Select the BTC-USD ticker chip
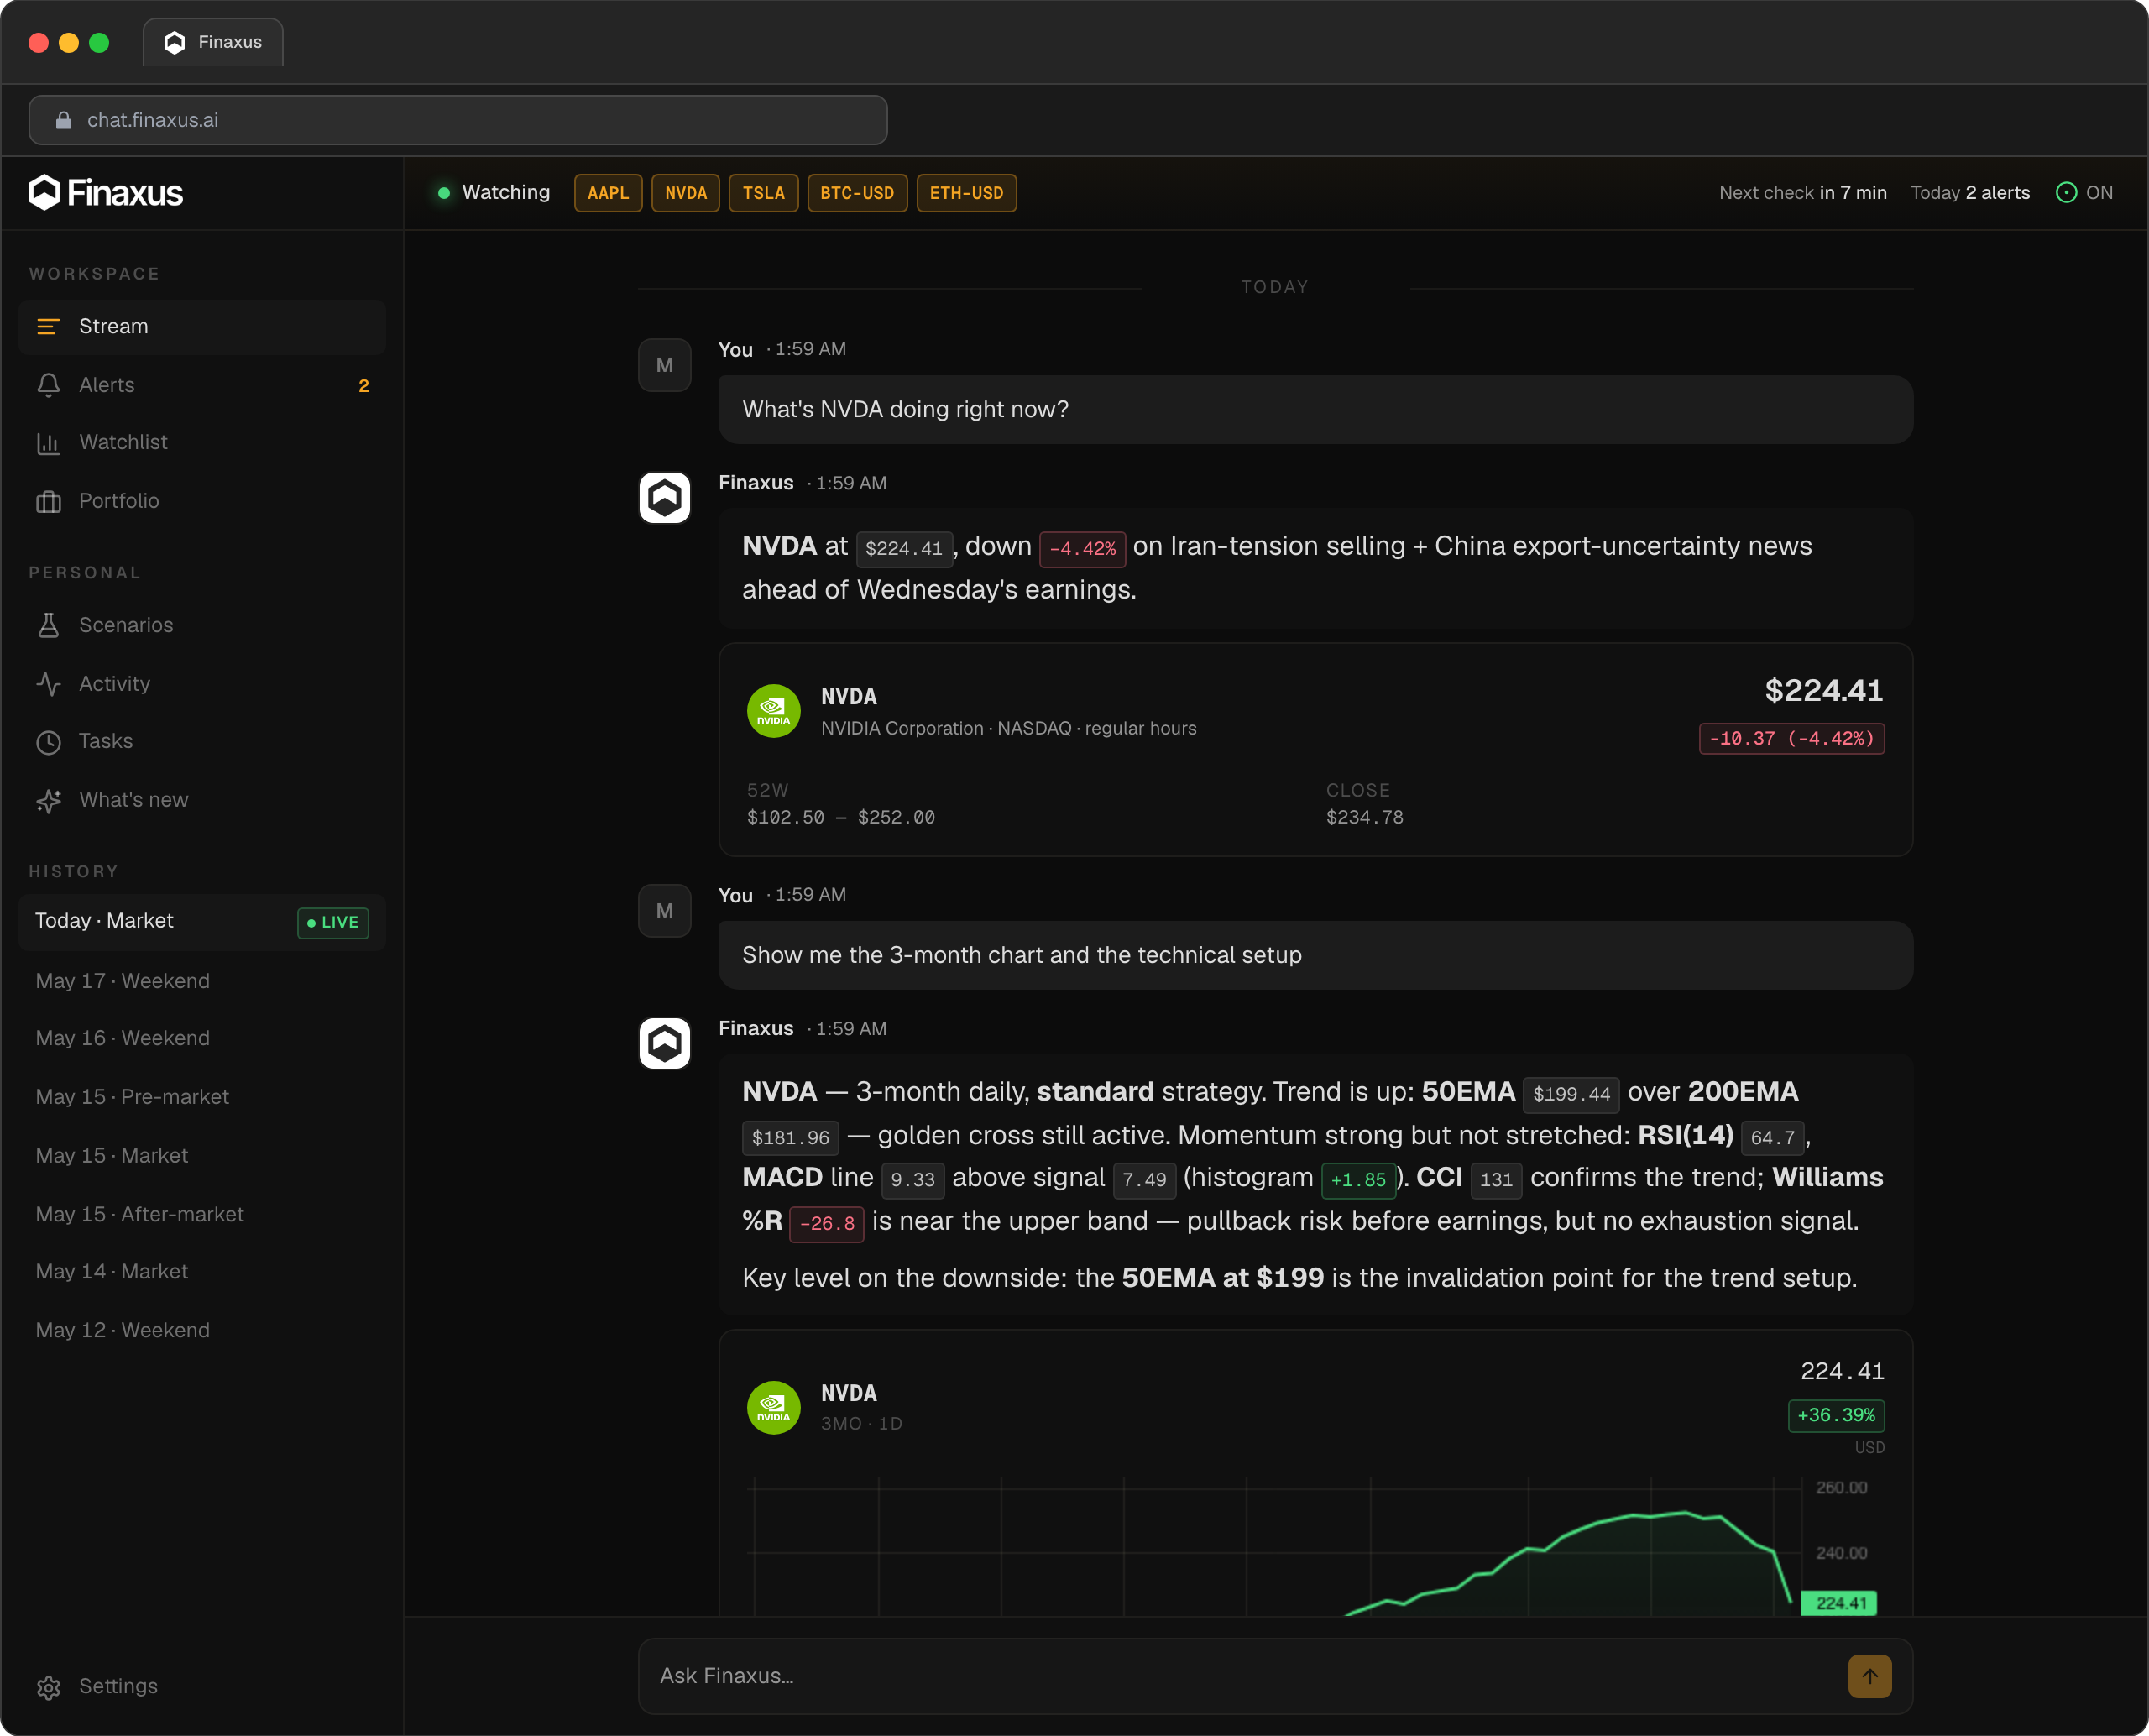Screen dimensions: 2149x1736 [857, 193]
